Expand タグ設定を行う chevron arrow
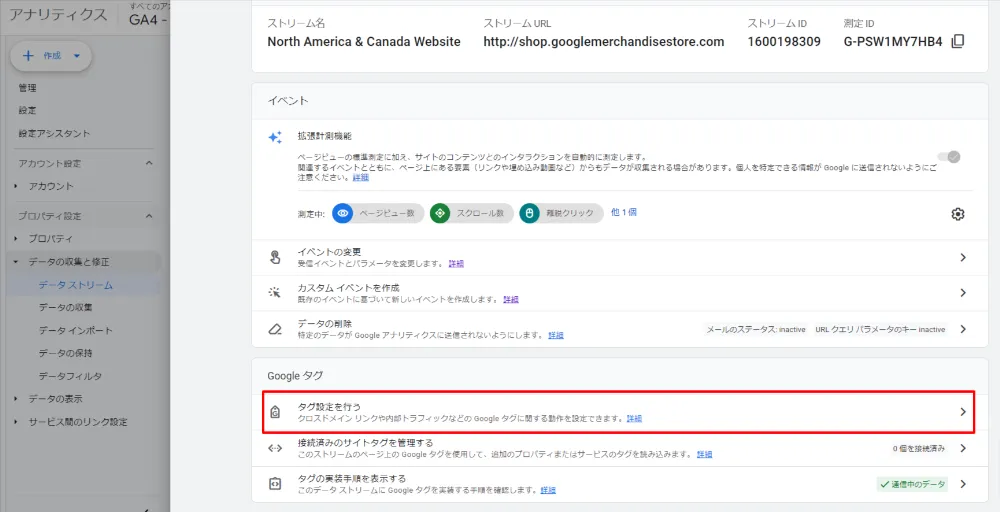This screenshot has width=1000, height=512. 963,412
